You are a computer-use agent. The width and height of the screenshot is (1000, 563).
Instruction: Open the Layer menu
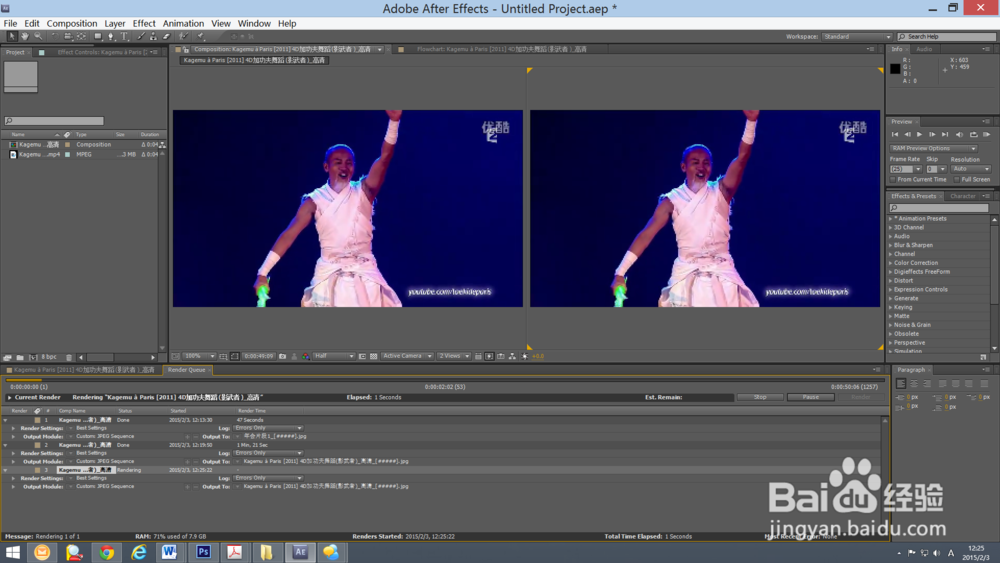point(115,24)
